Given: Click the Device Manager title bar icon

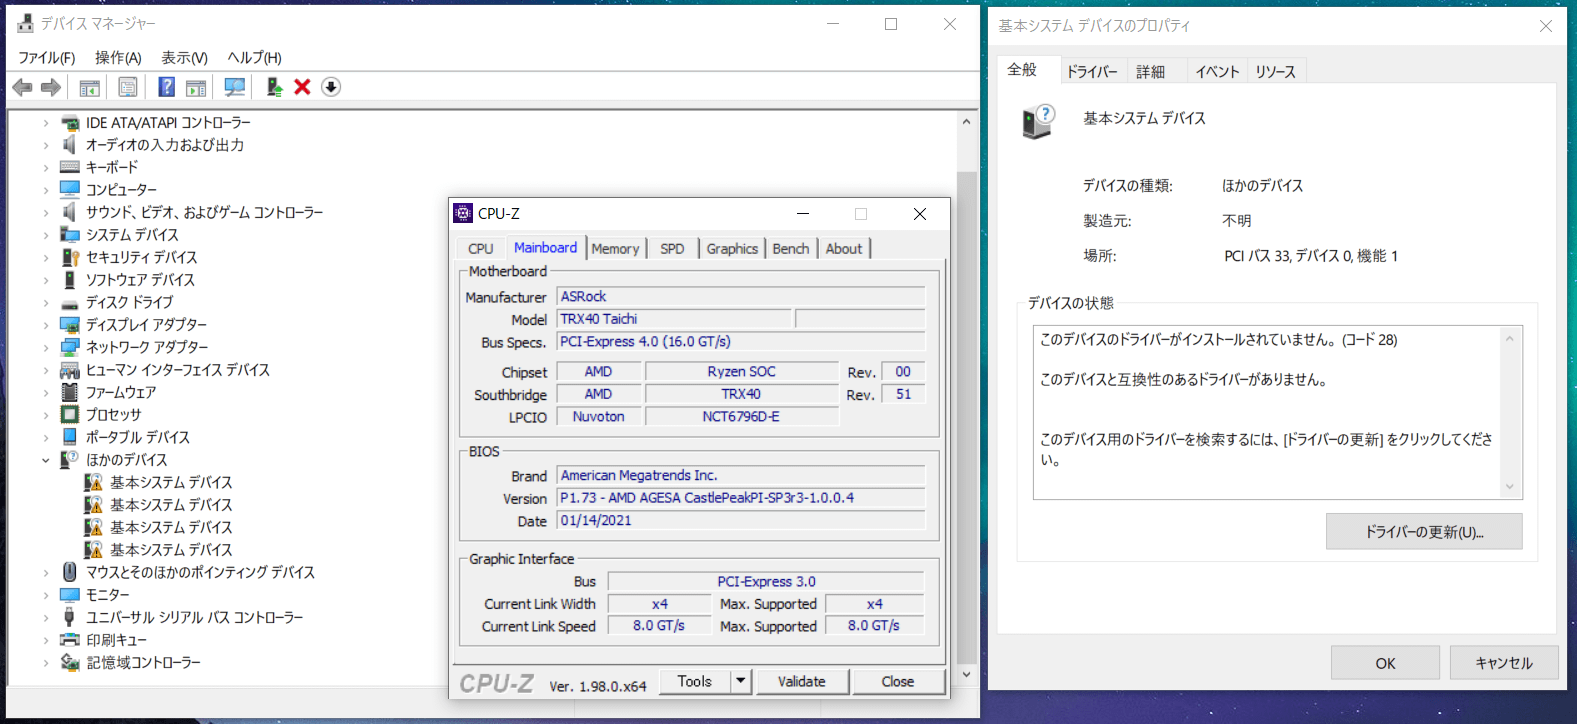Looking at the screenshot, I should (x=25, y=23).
